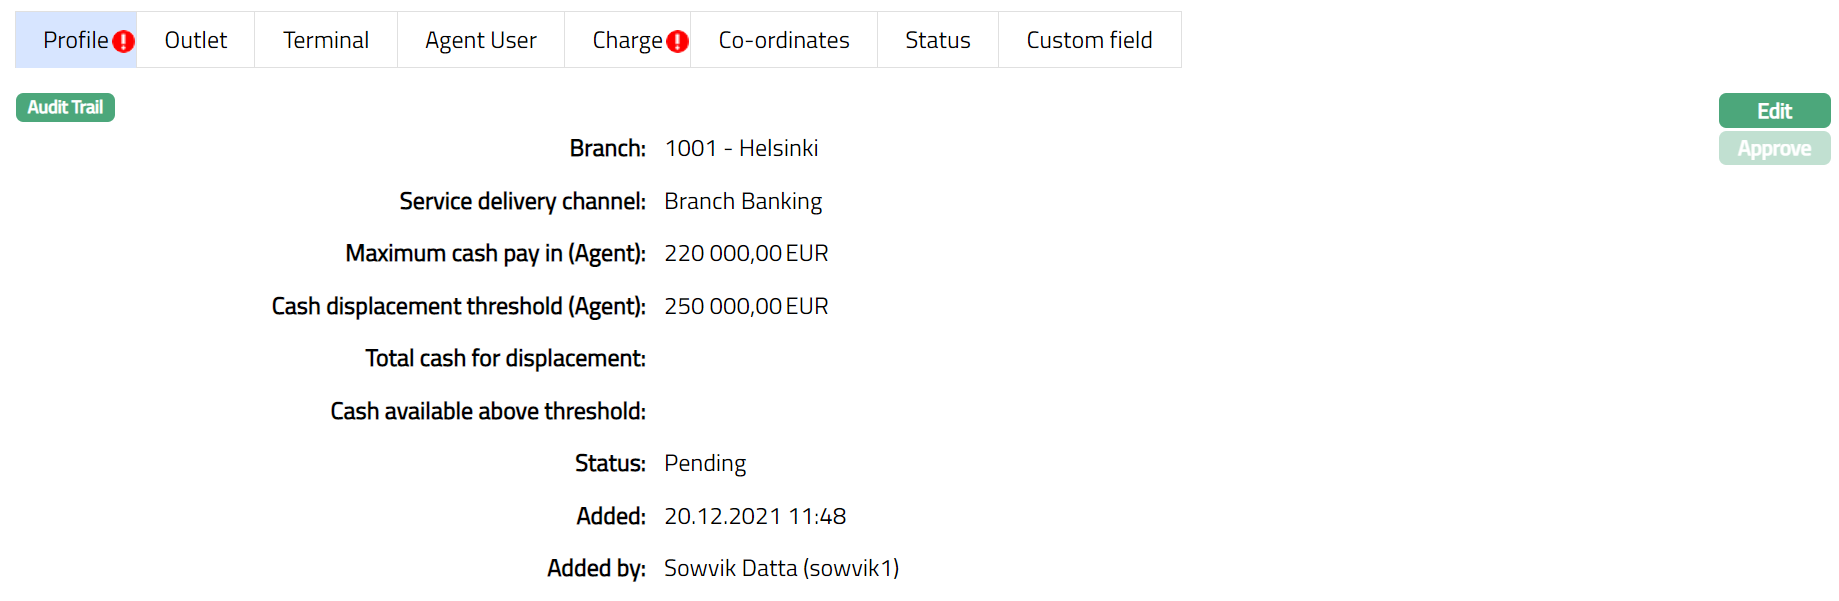Click the branch value 1001 - Helsinki

(741, 148)
